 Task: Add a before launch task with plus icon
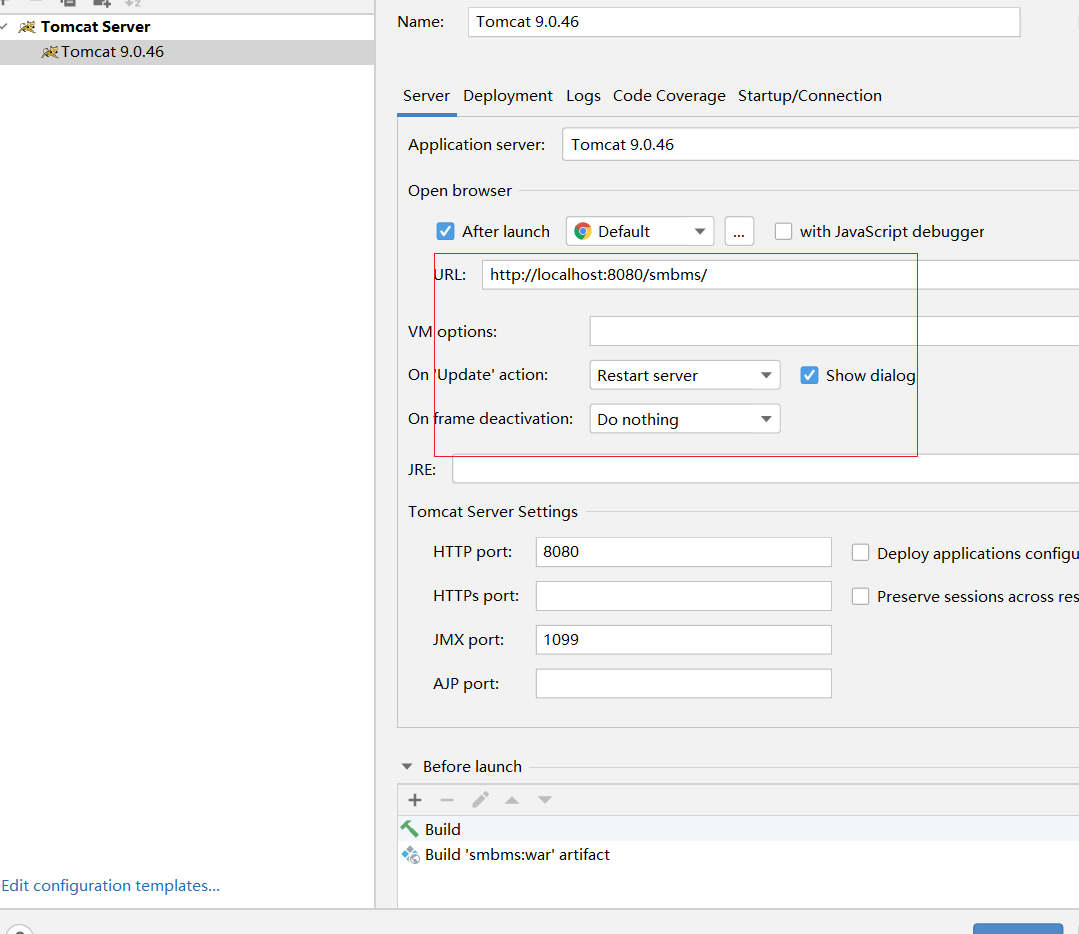pos(415,800)
